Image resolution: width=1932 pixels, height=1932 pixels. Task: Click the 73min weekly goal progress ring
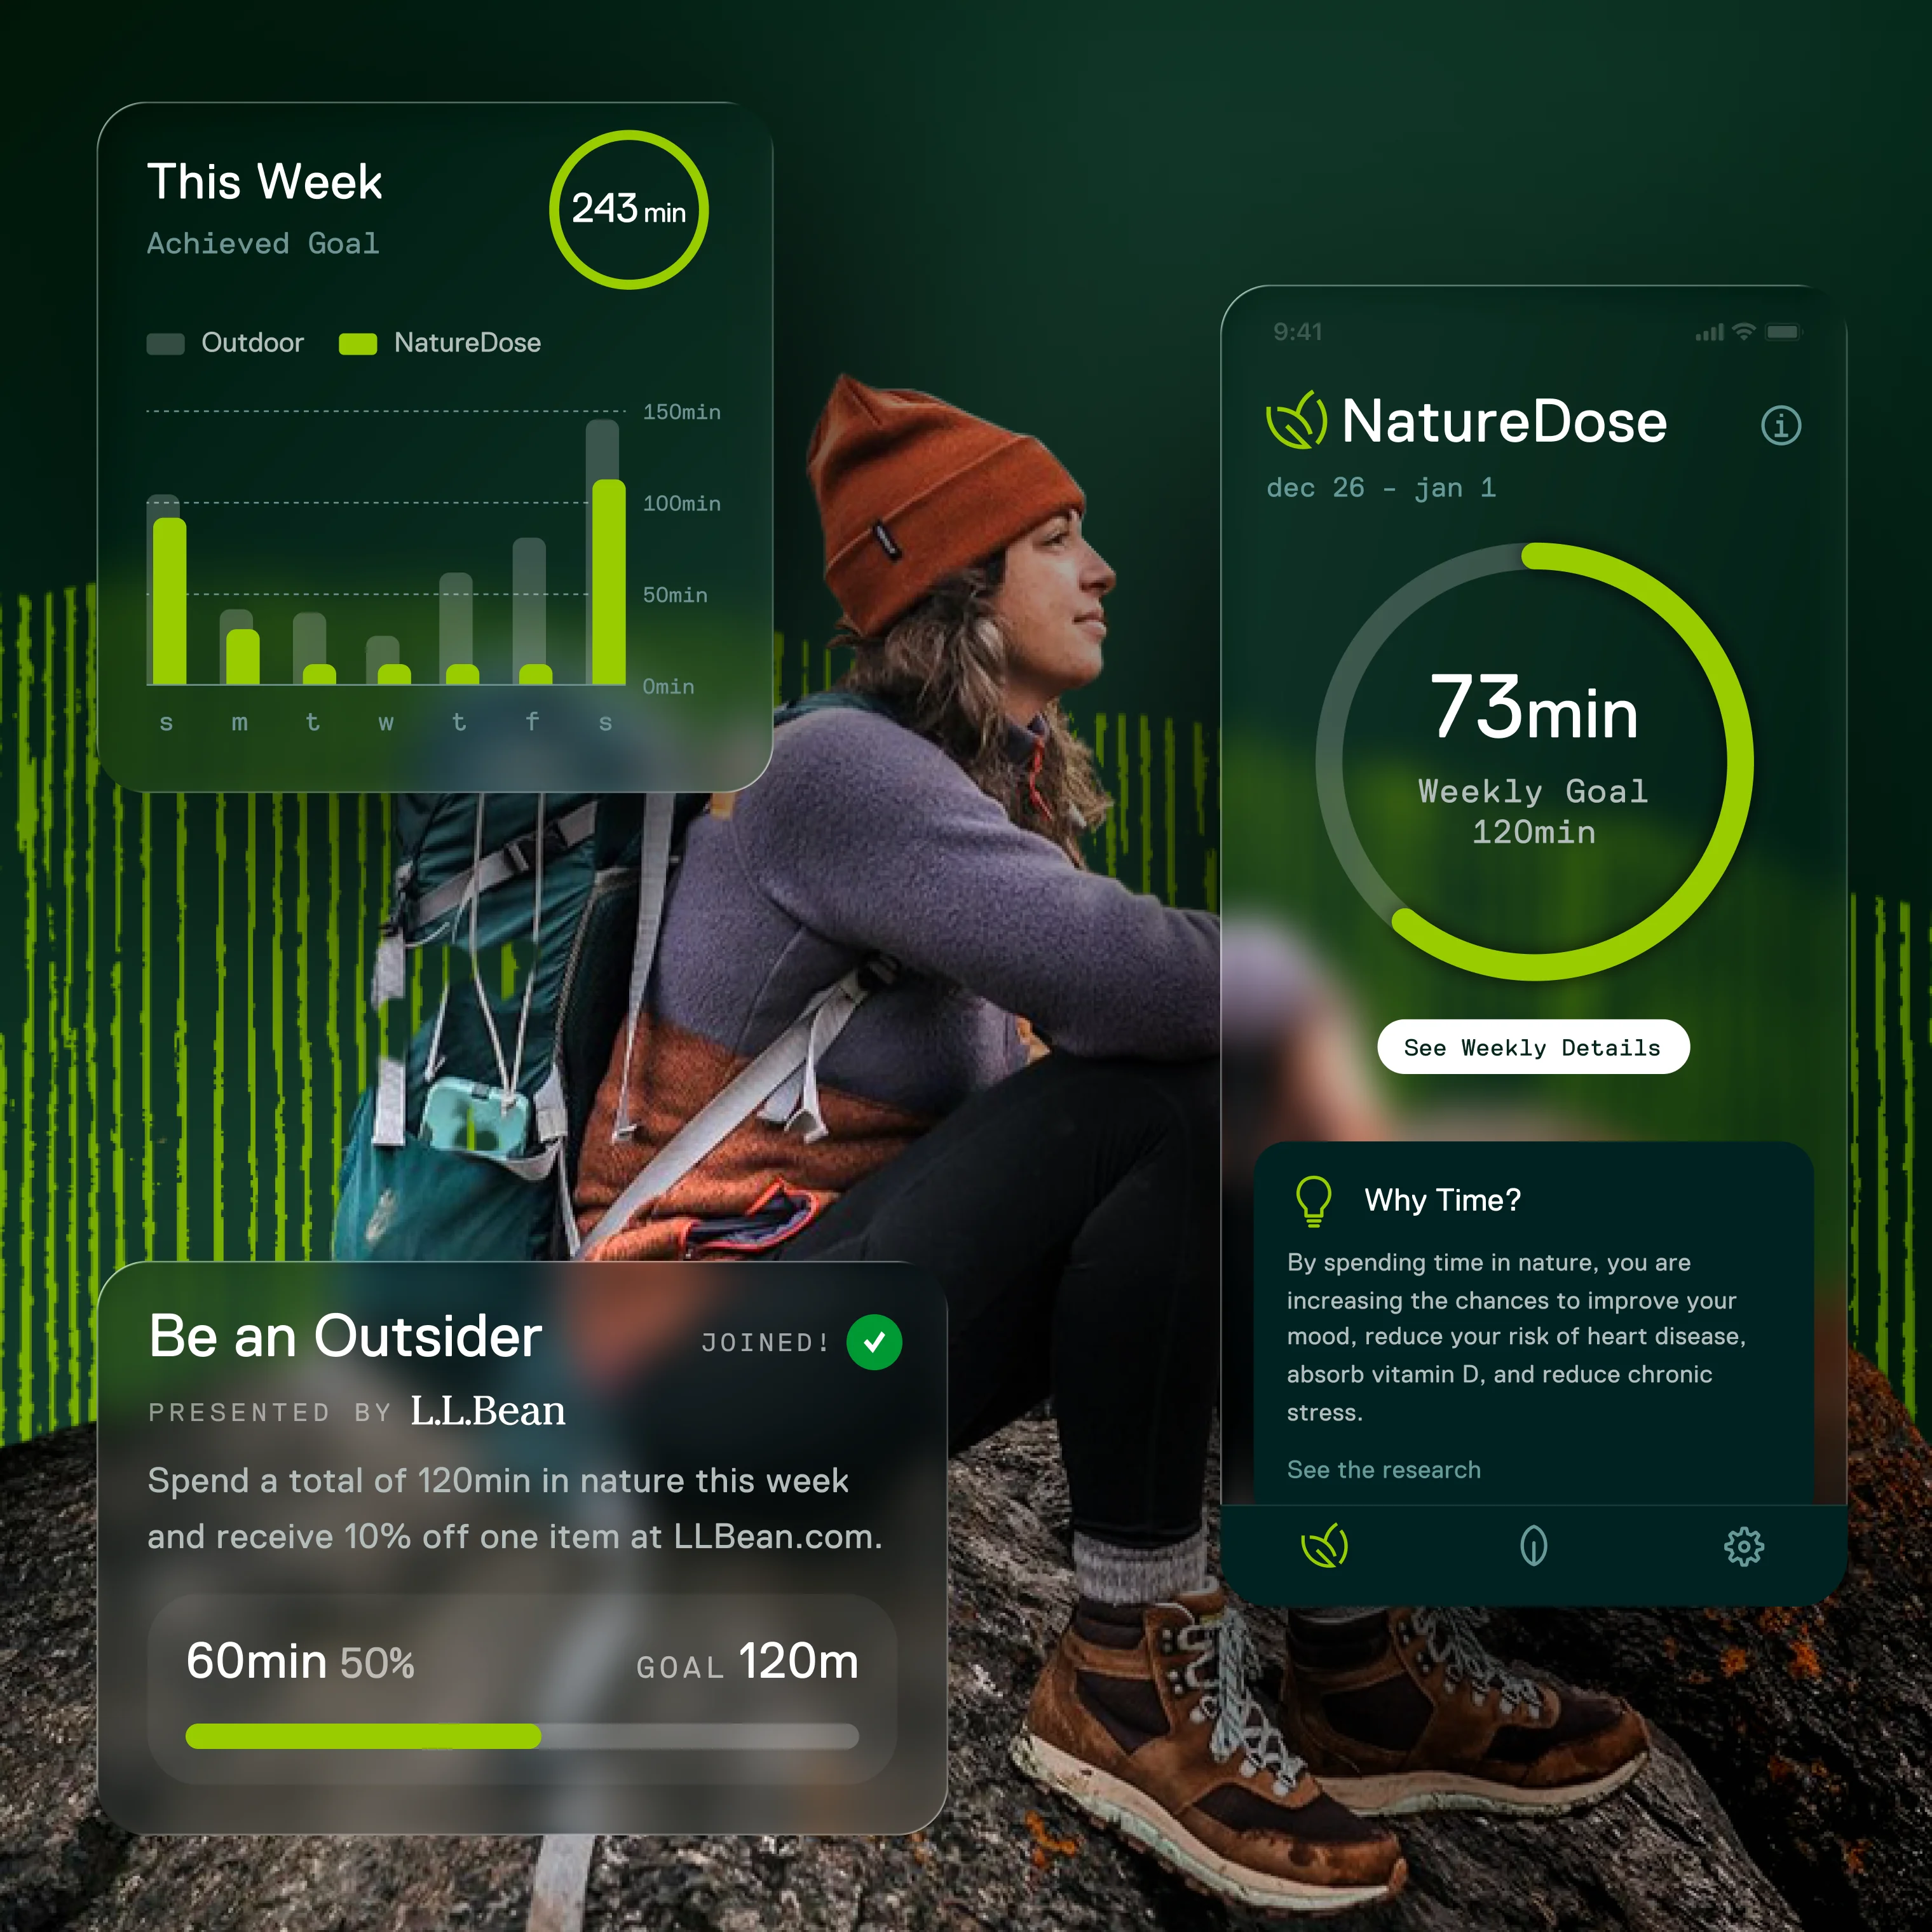click(1534, 762)
